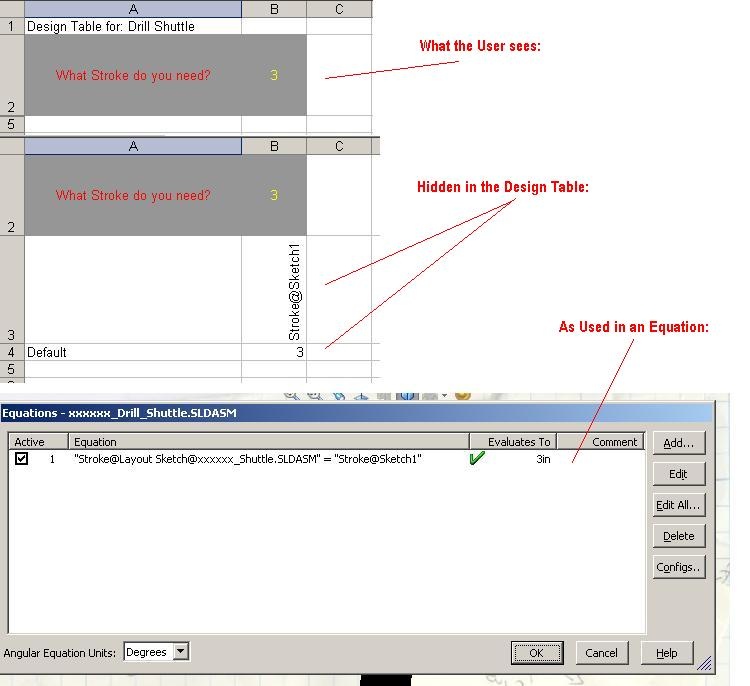Open Edit All... in Equations dialog
The width and height of the screenshot is (750, 686).
tap(679, 505)
